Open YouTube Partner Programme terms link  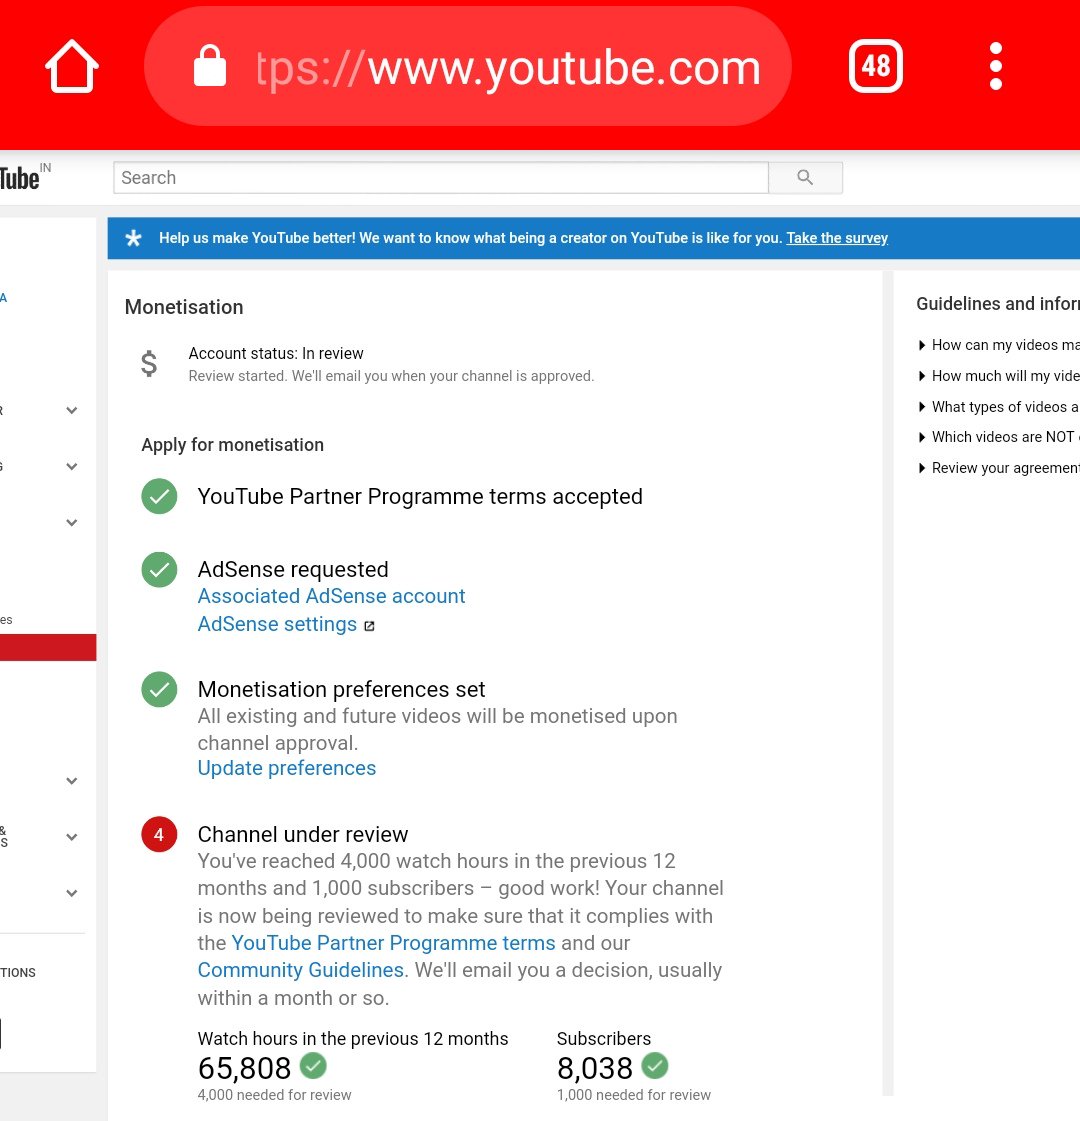[x=393, y=943]
